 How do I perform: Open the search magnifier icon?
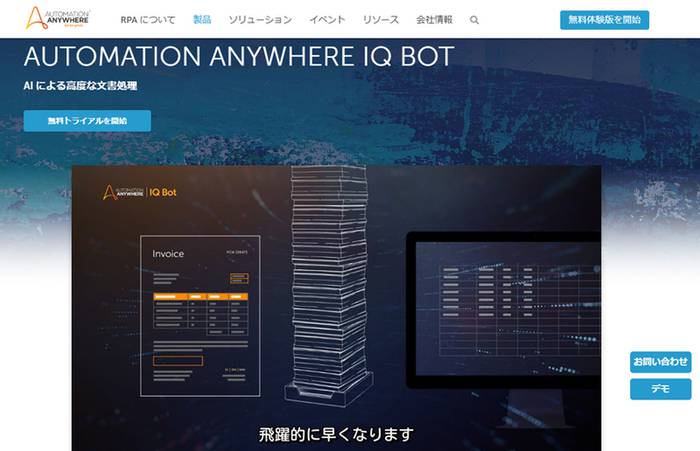(x=474, y=20)
